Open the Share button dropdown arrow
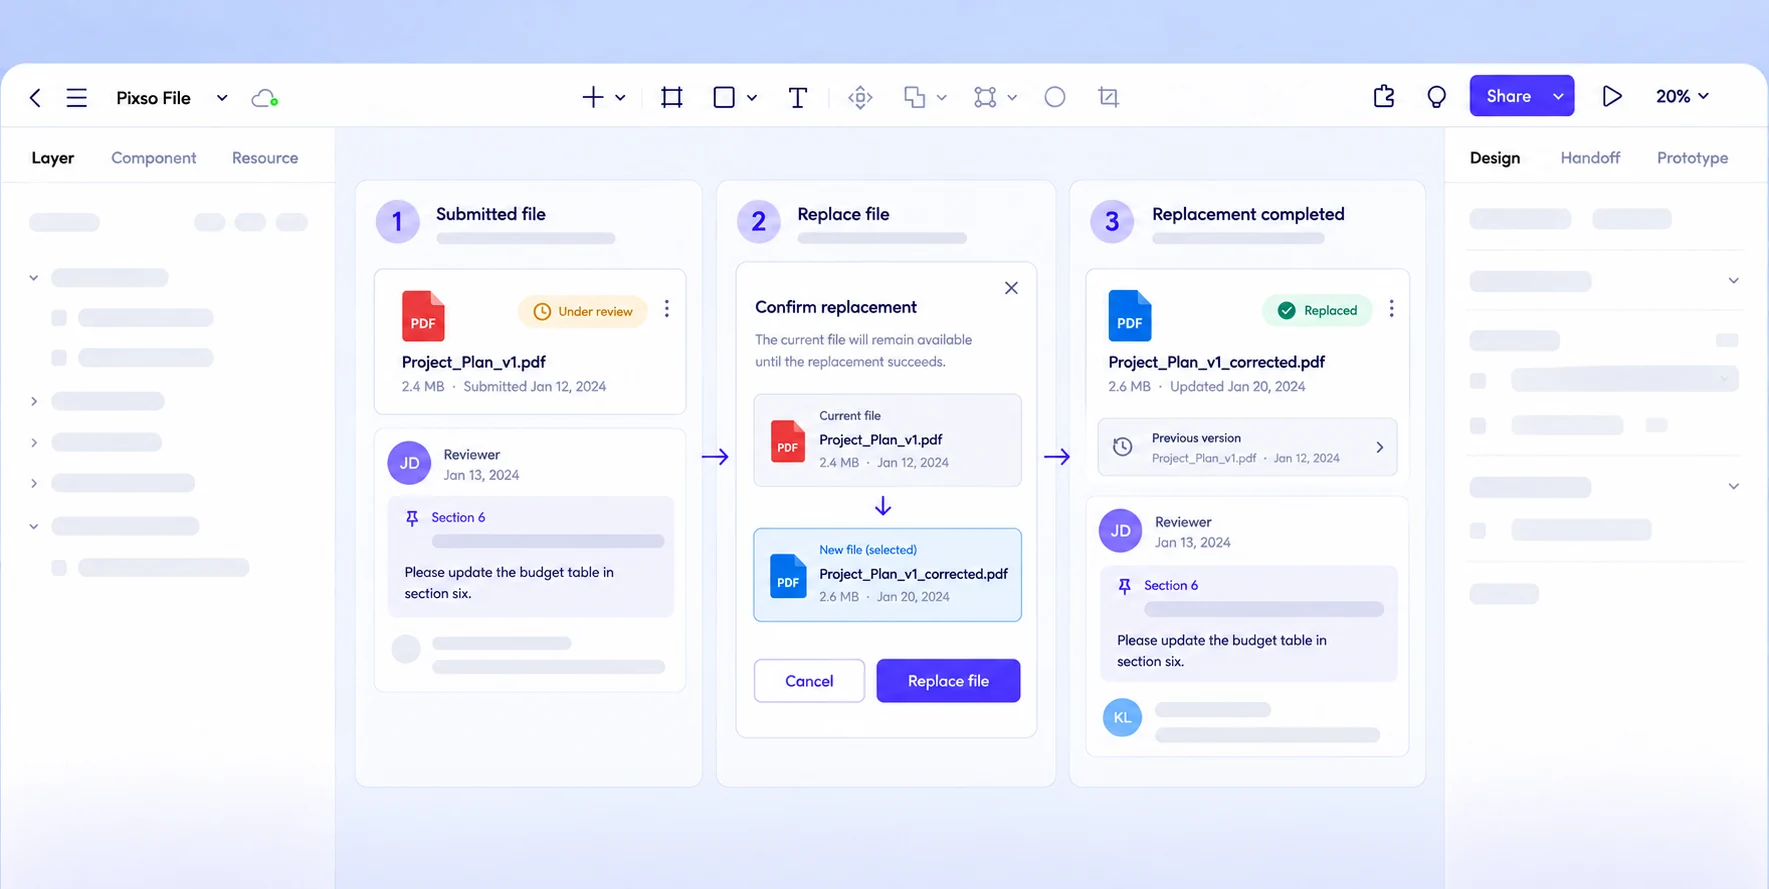The height and width of the screenshot is (889, 1769). 1558,96
